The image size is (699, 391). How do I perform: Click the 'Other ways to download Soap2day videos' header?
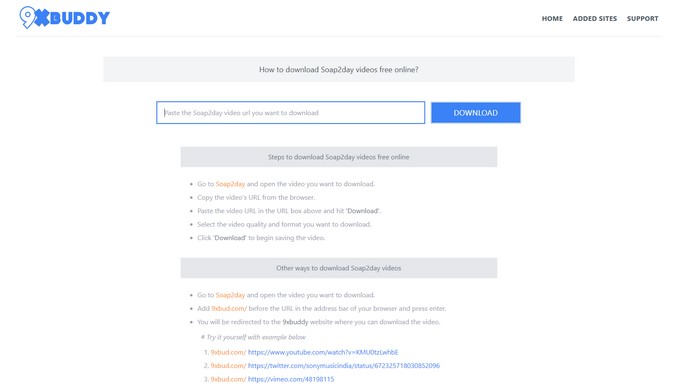(x=339, y=268)
